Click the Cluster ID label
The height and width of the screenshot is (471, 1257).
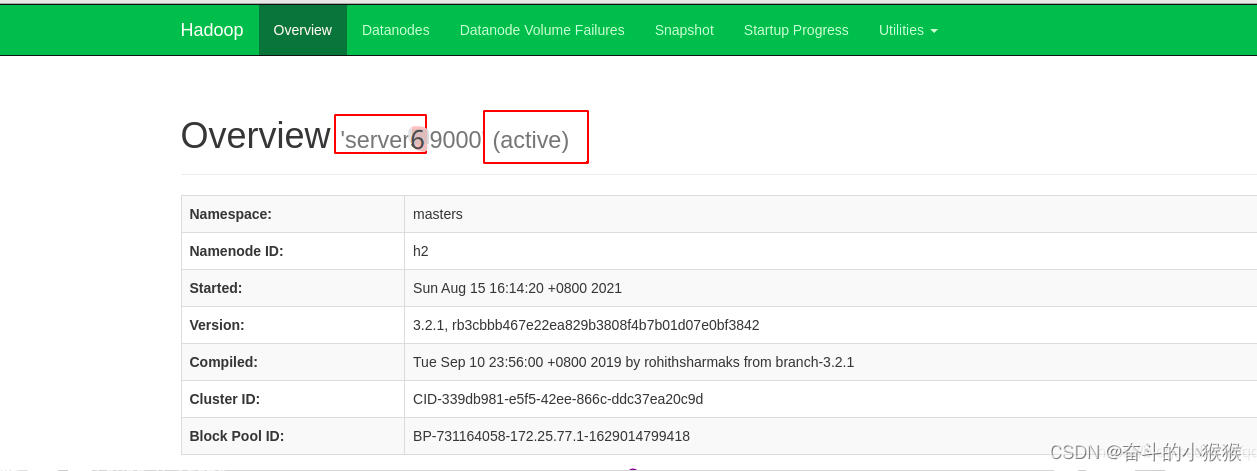tap(225, 399)
